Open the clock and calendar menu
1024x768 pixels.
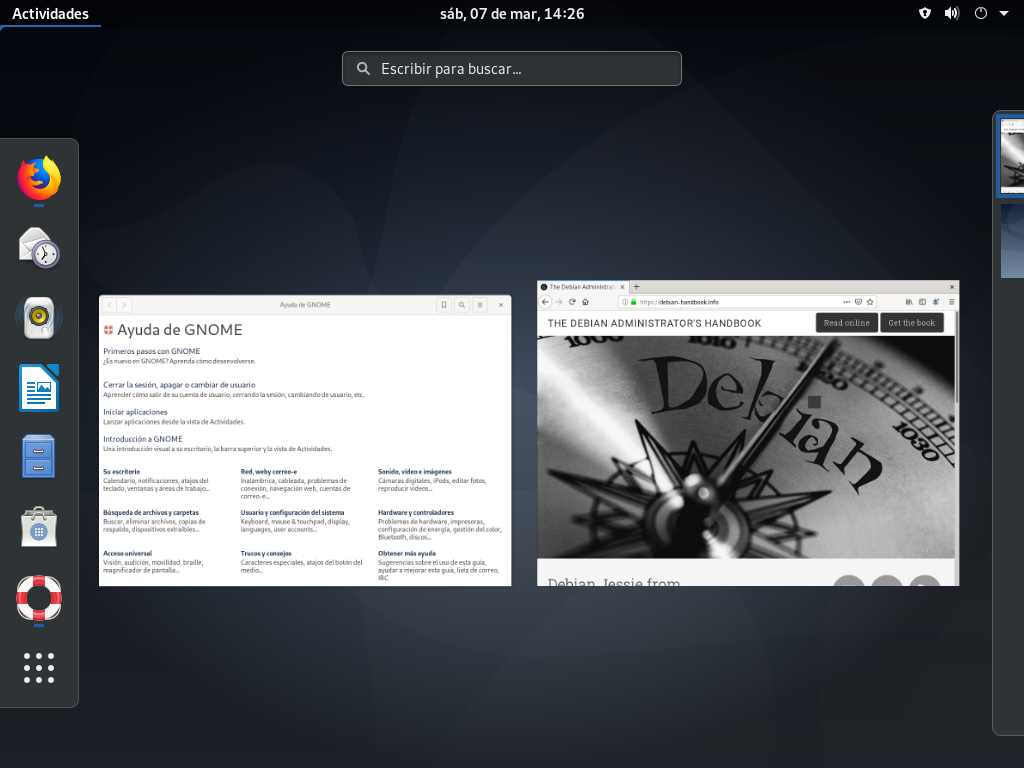pos(512,14)
